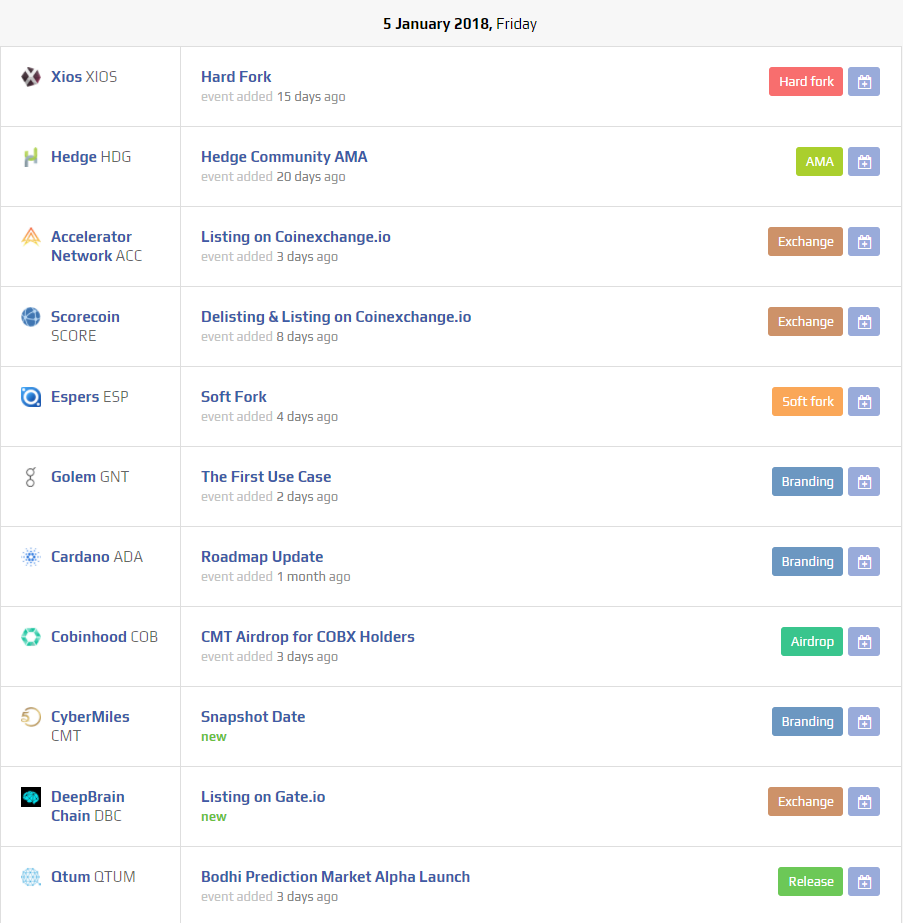Add Espers Soft Fork to calendar
Screen dimensions: 903x923
tap(864, 402)
